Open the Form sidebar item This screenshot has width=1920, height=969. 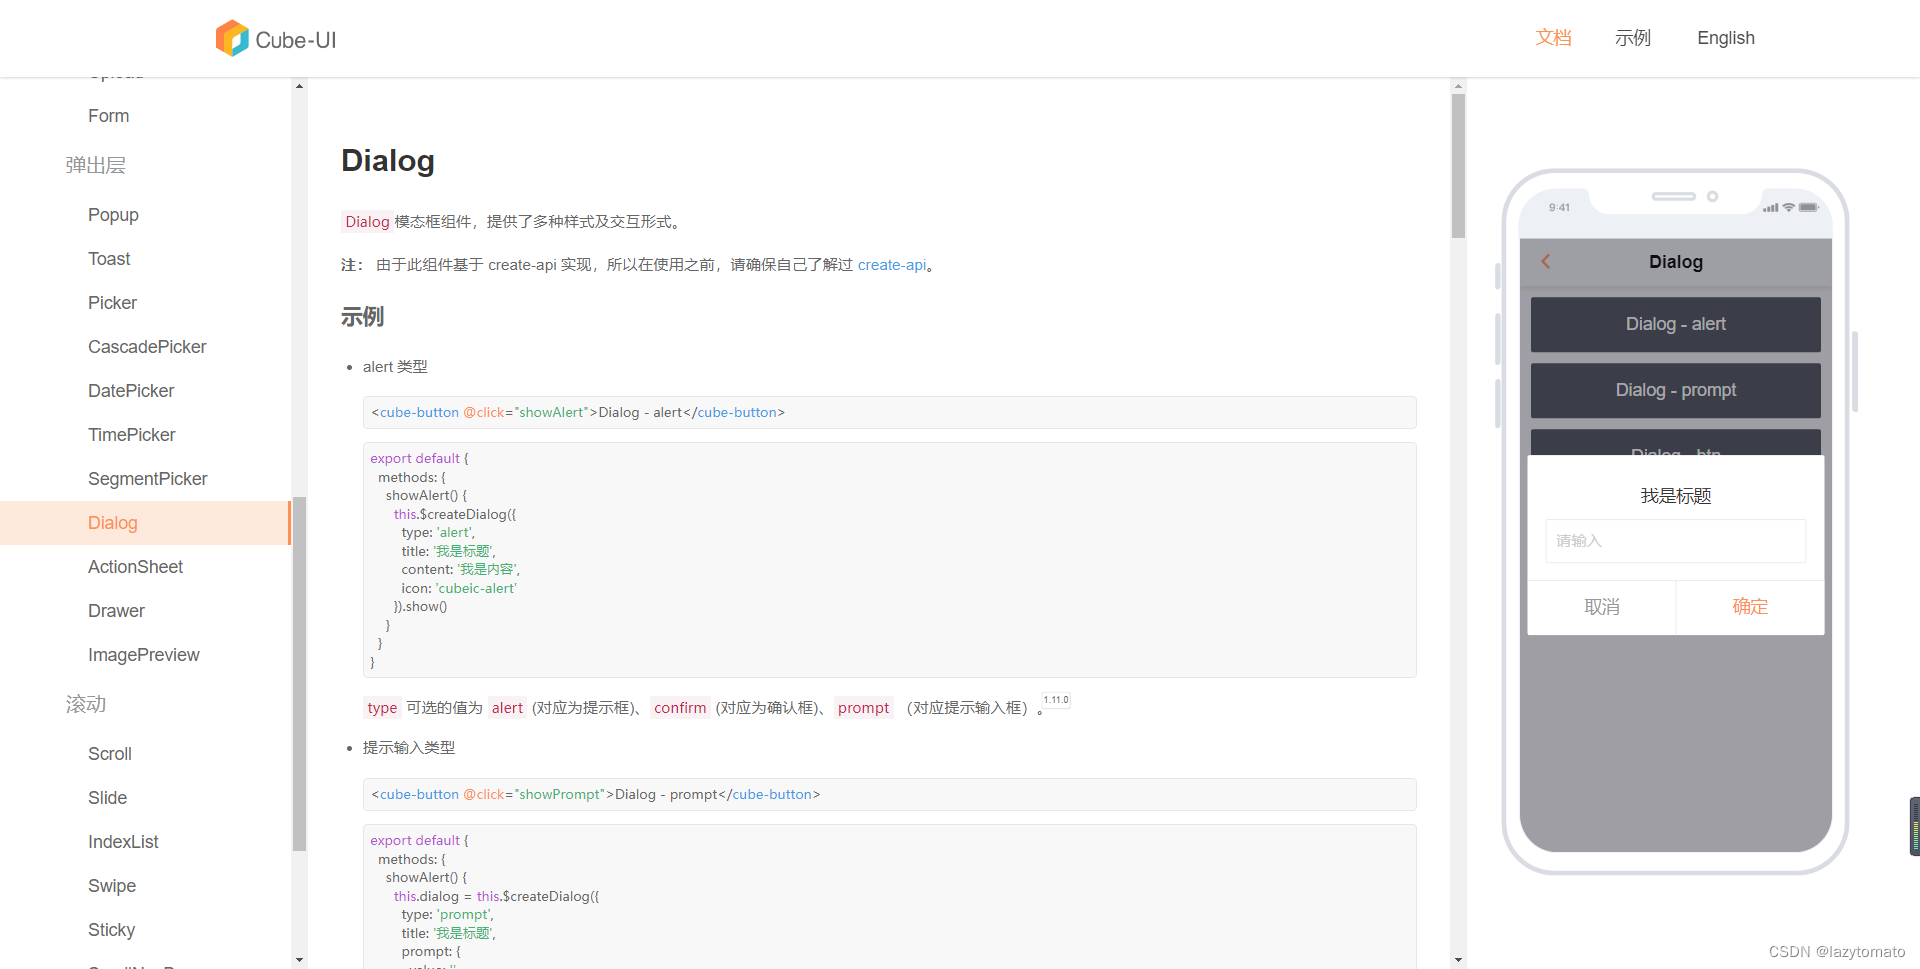[108, 116]
